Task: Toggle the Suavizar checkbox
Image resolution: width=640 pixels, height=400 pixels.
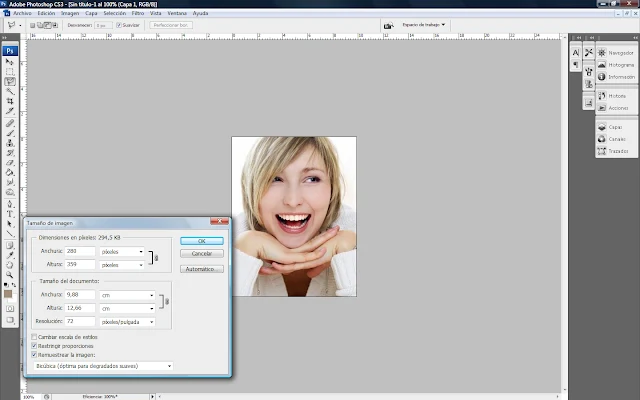Action: coord(119,25)
